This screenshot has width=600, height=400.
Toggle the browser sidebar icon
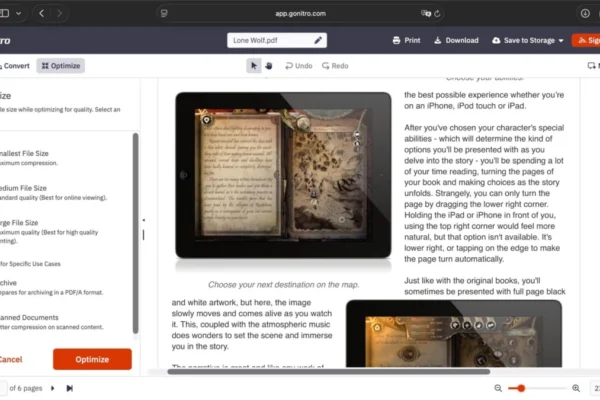point(5,13)
